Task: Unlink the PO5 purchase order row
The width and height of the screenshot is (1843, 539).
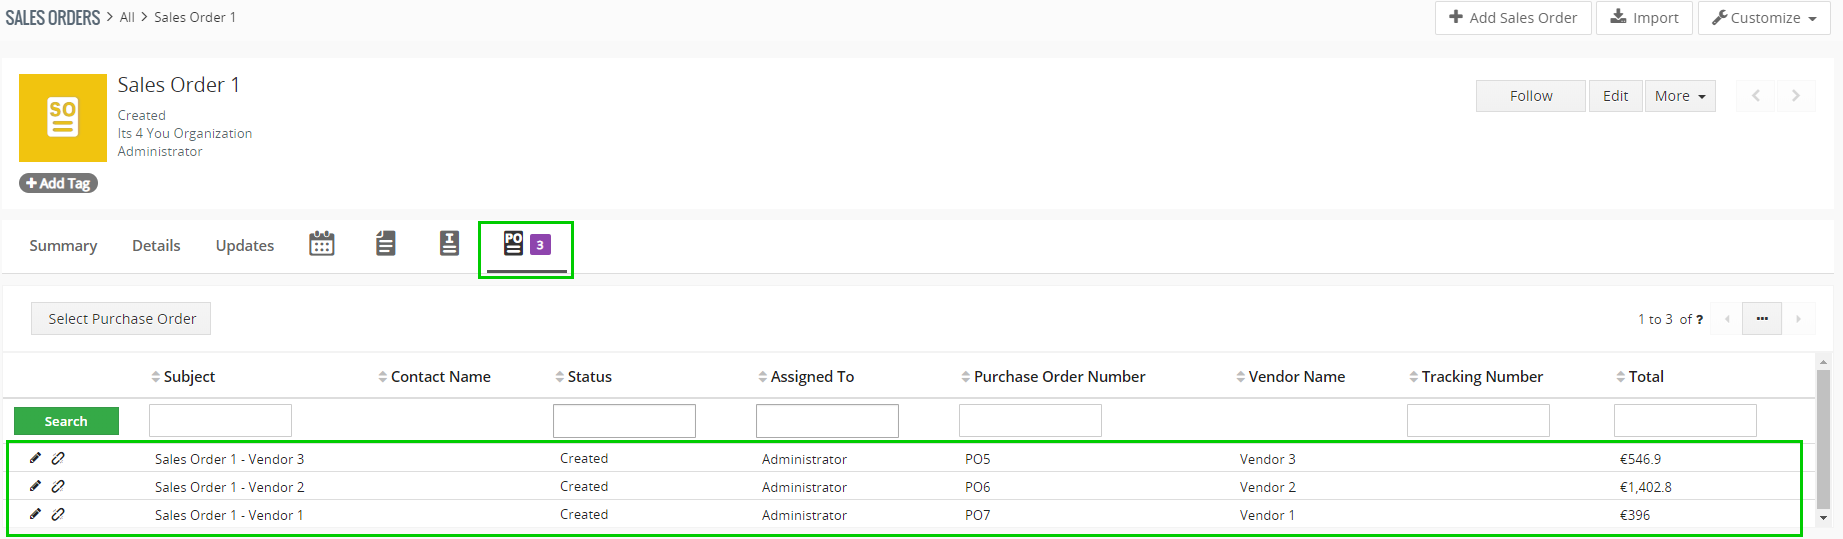Action: tap(58, 459)
